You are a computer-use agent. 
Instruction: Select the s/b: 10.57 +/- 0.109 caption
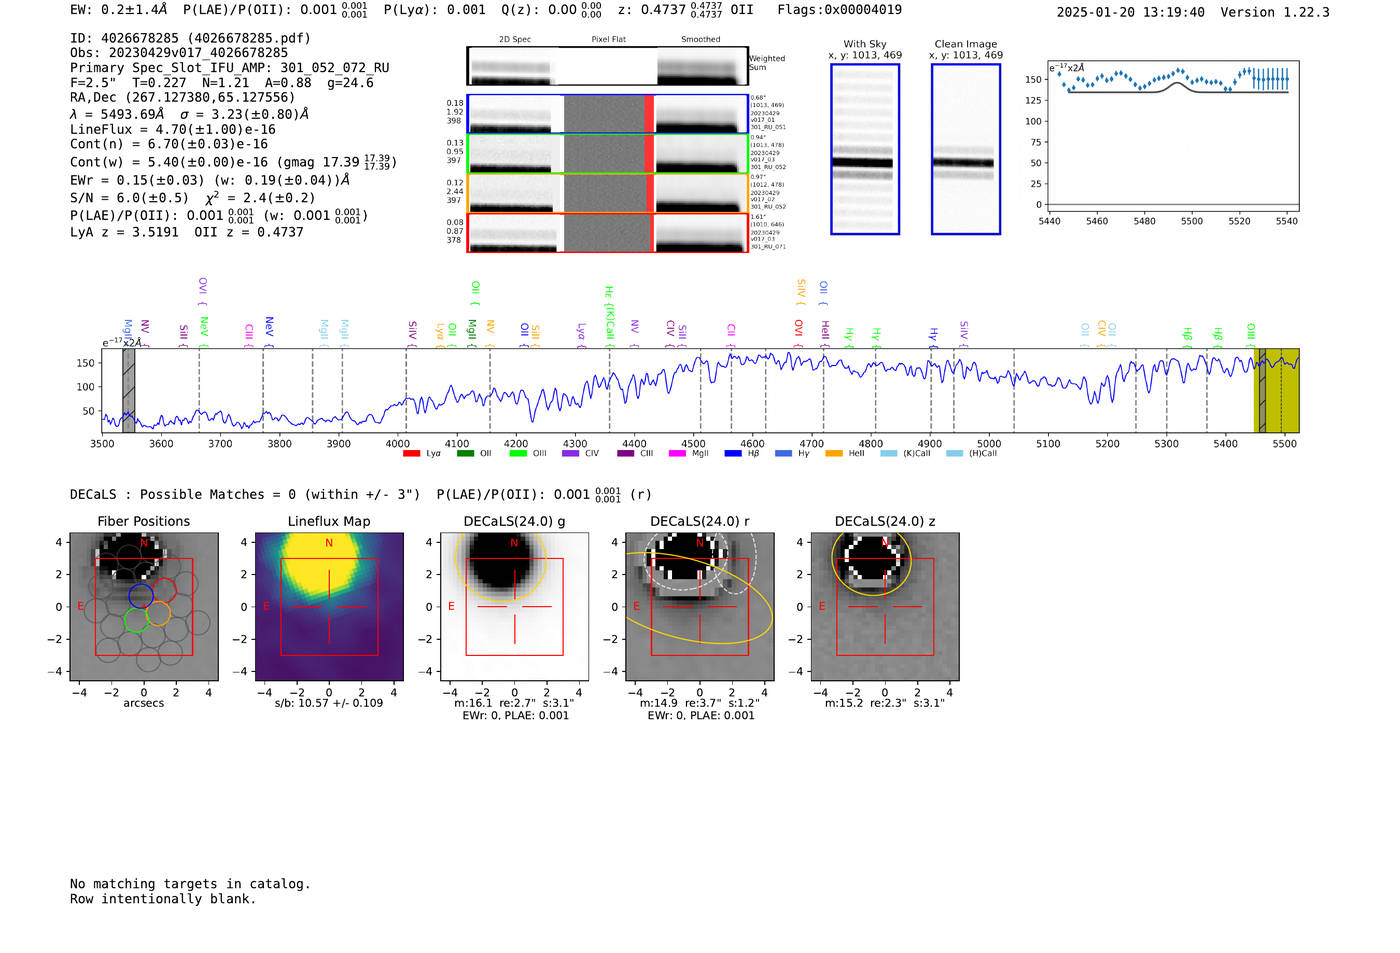(x=329, y=703)
